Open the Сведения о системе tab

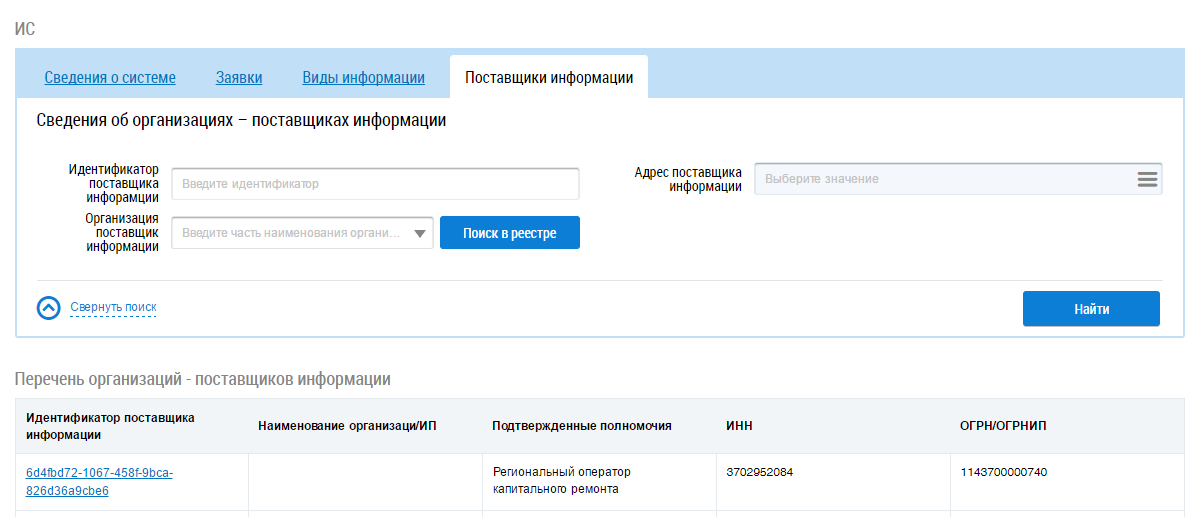click(110, 78)
